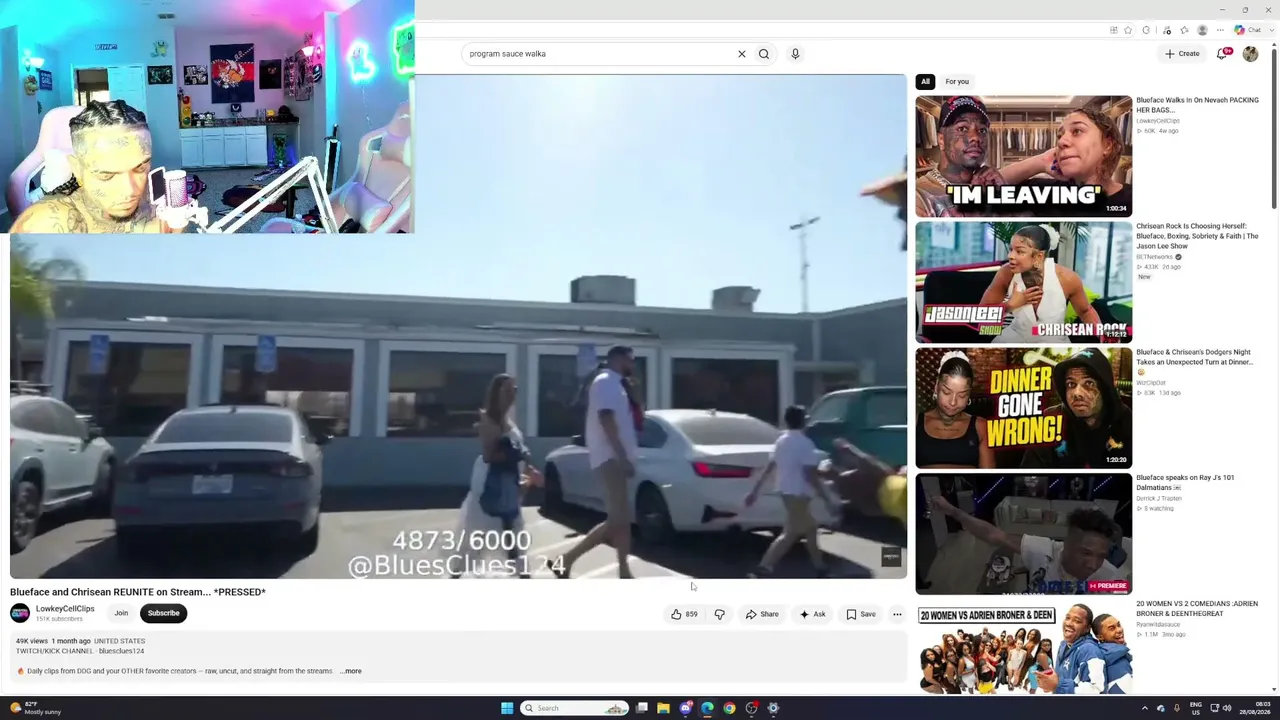
Task: Open the Ask AI feature below the video
Action: click(812, 614)
